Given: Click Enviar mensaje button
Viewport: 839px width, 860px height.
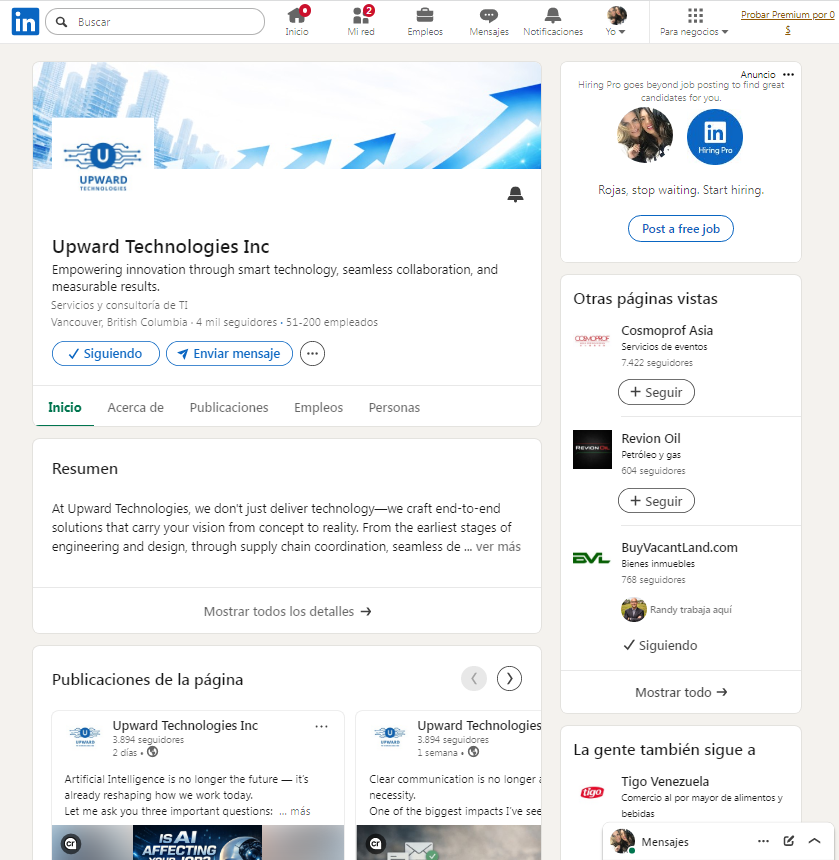Looking at the screenshot, I should (x=229, y=354).
